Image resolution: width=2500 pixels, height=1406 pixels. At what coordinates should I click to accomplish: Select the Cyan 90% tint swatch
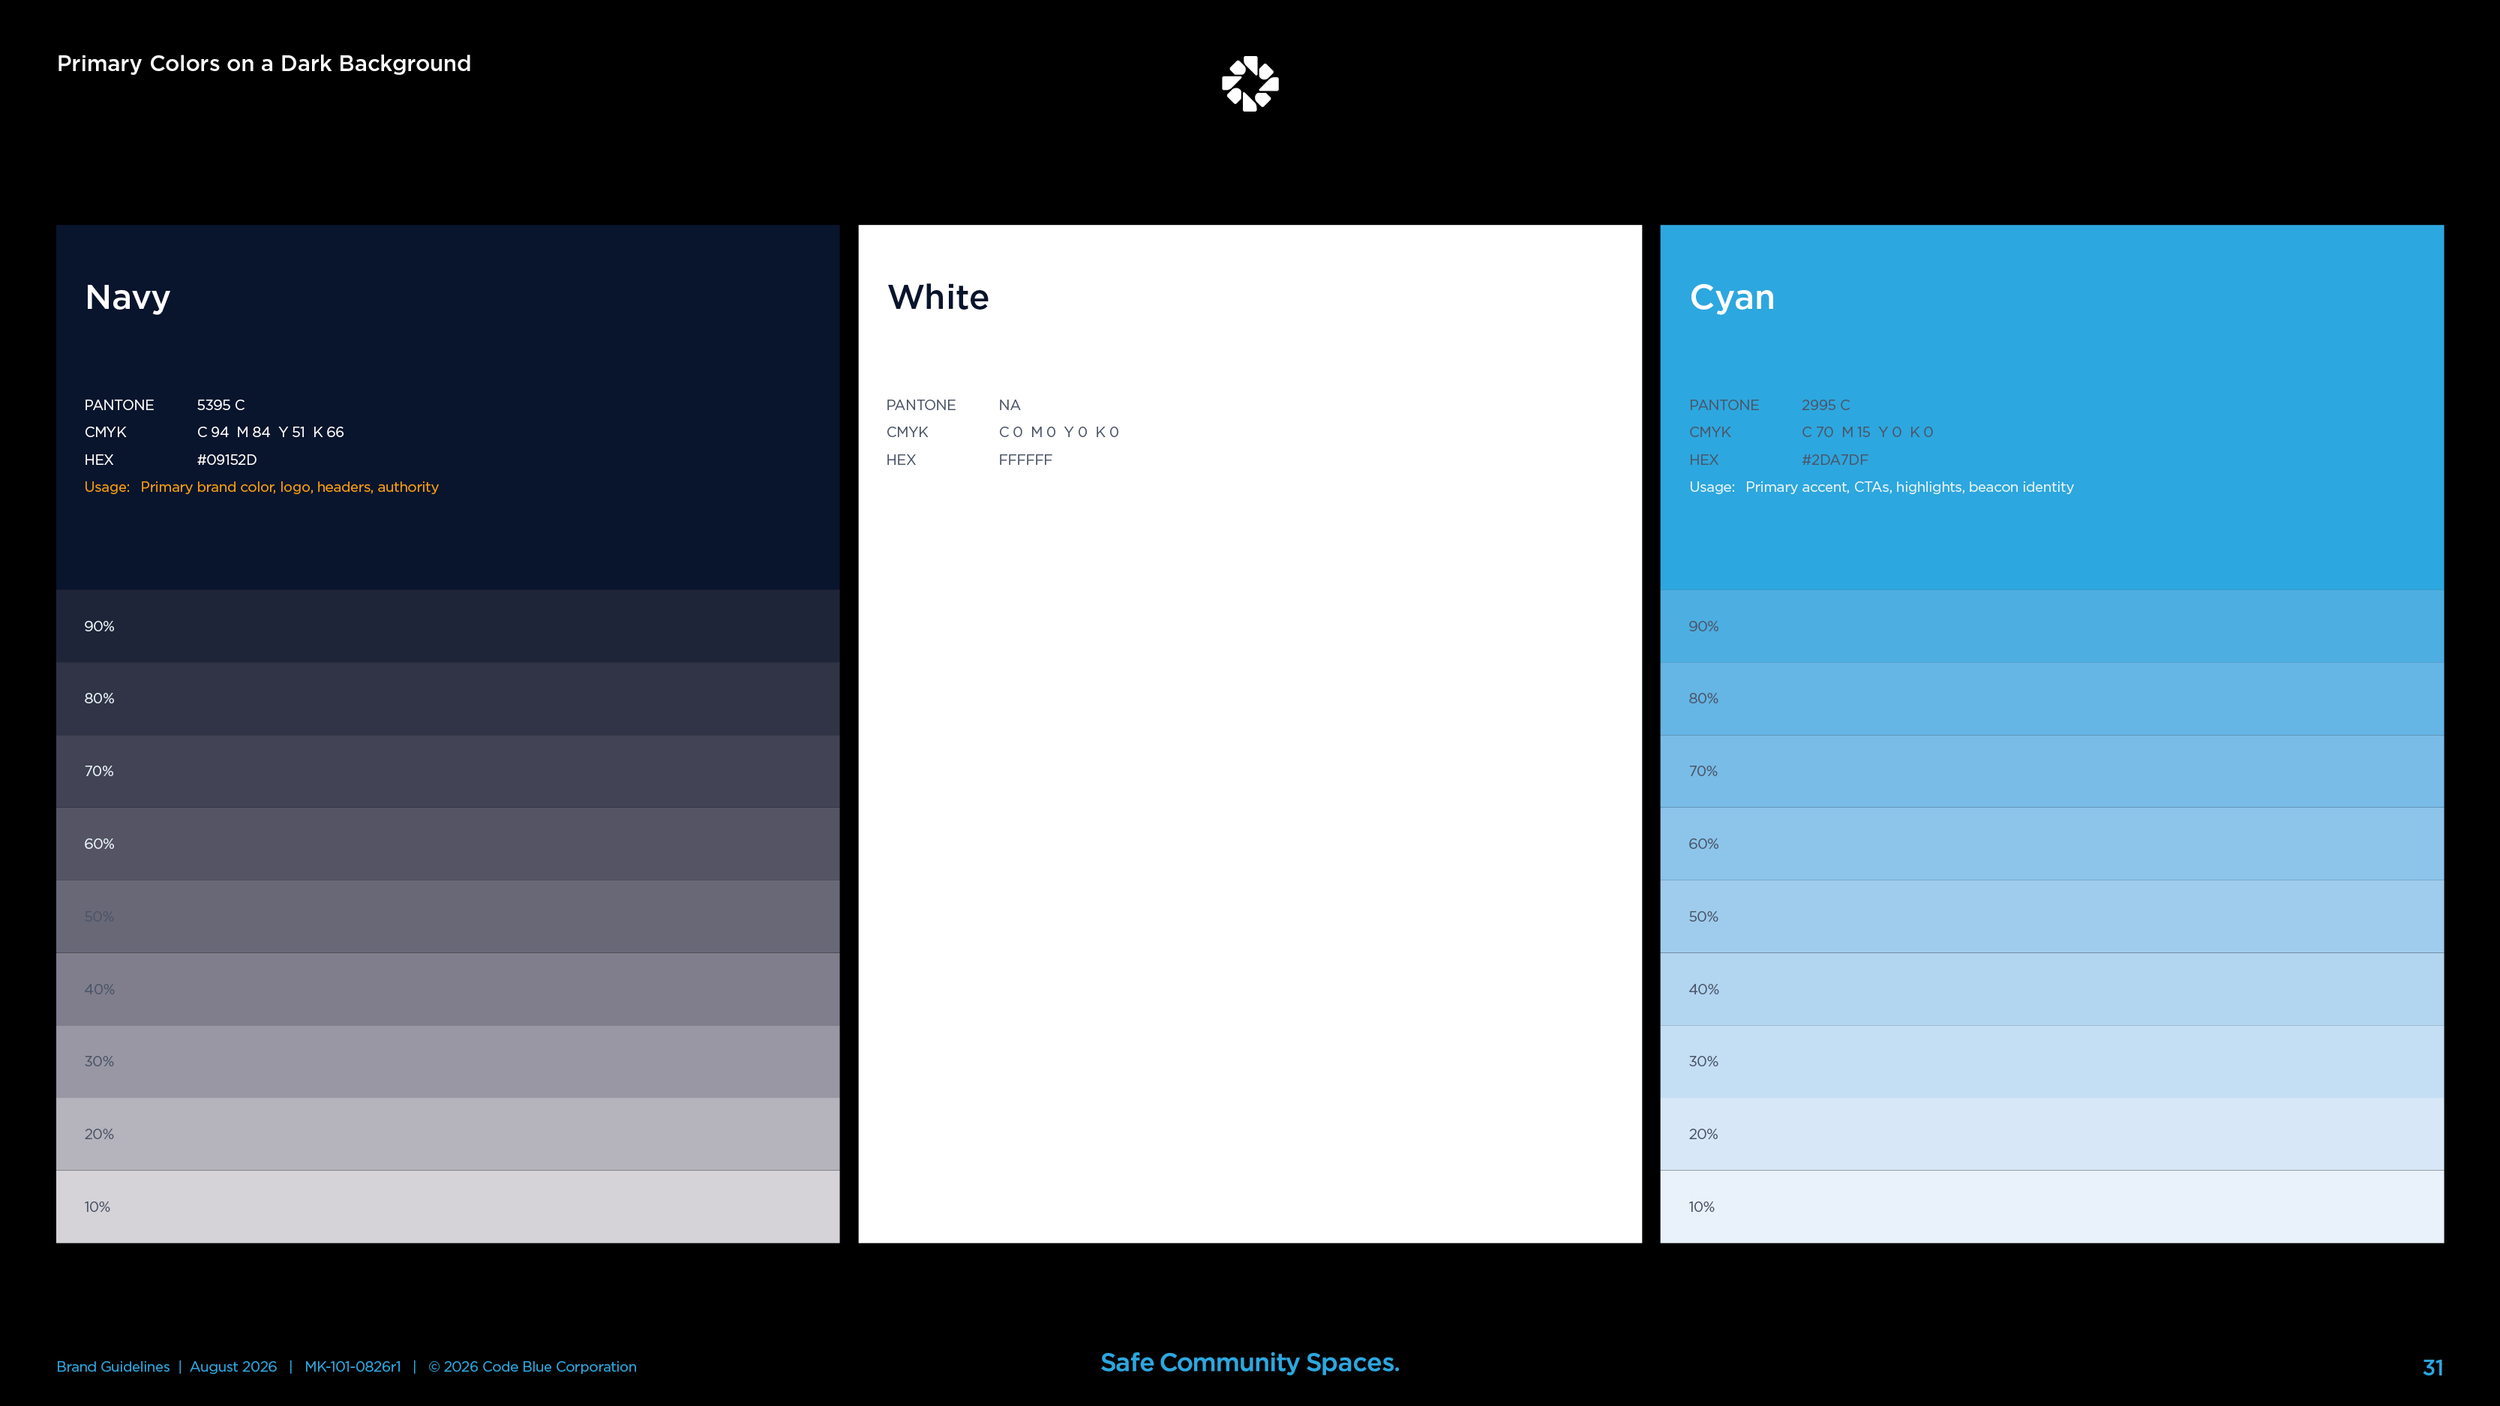(2052, 626)
